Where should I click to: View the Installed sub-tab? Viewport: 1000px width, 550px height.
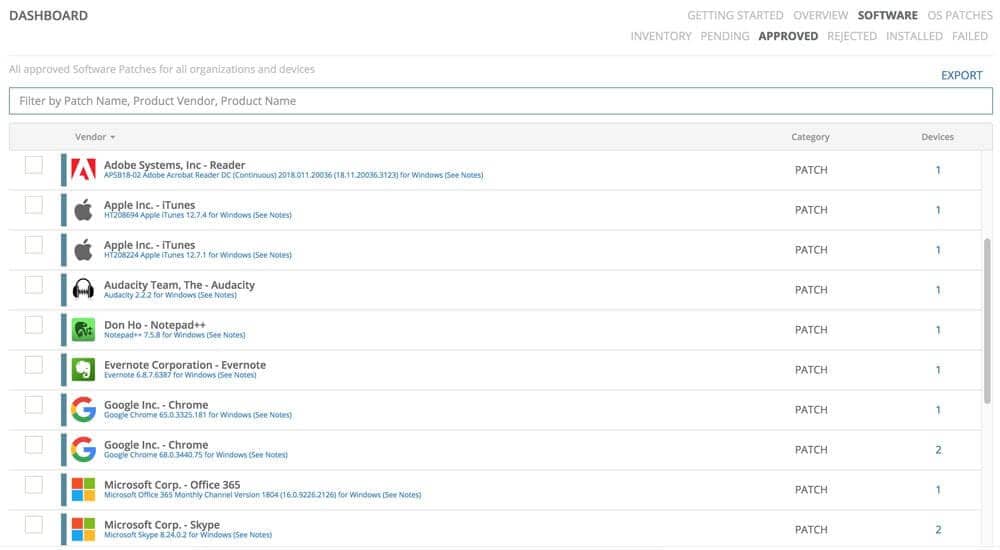[914, 36]
